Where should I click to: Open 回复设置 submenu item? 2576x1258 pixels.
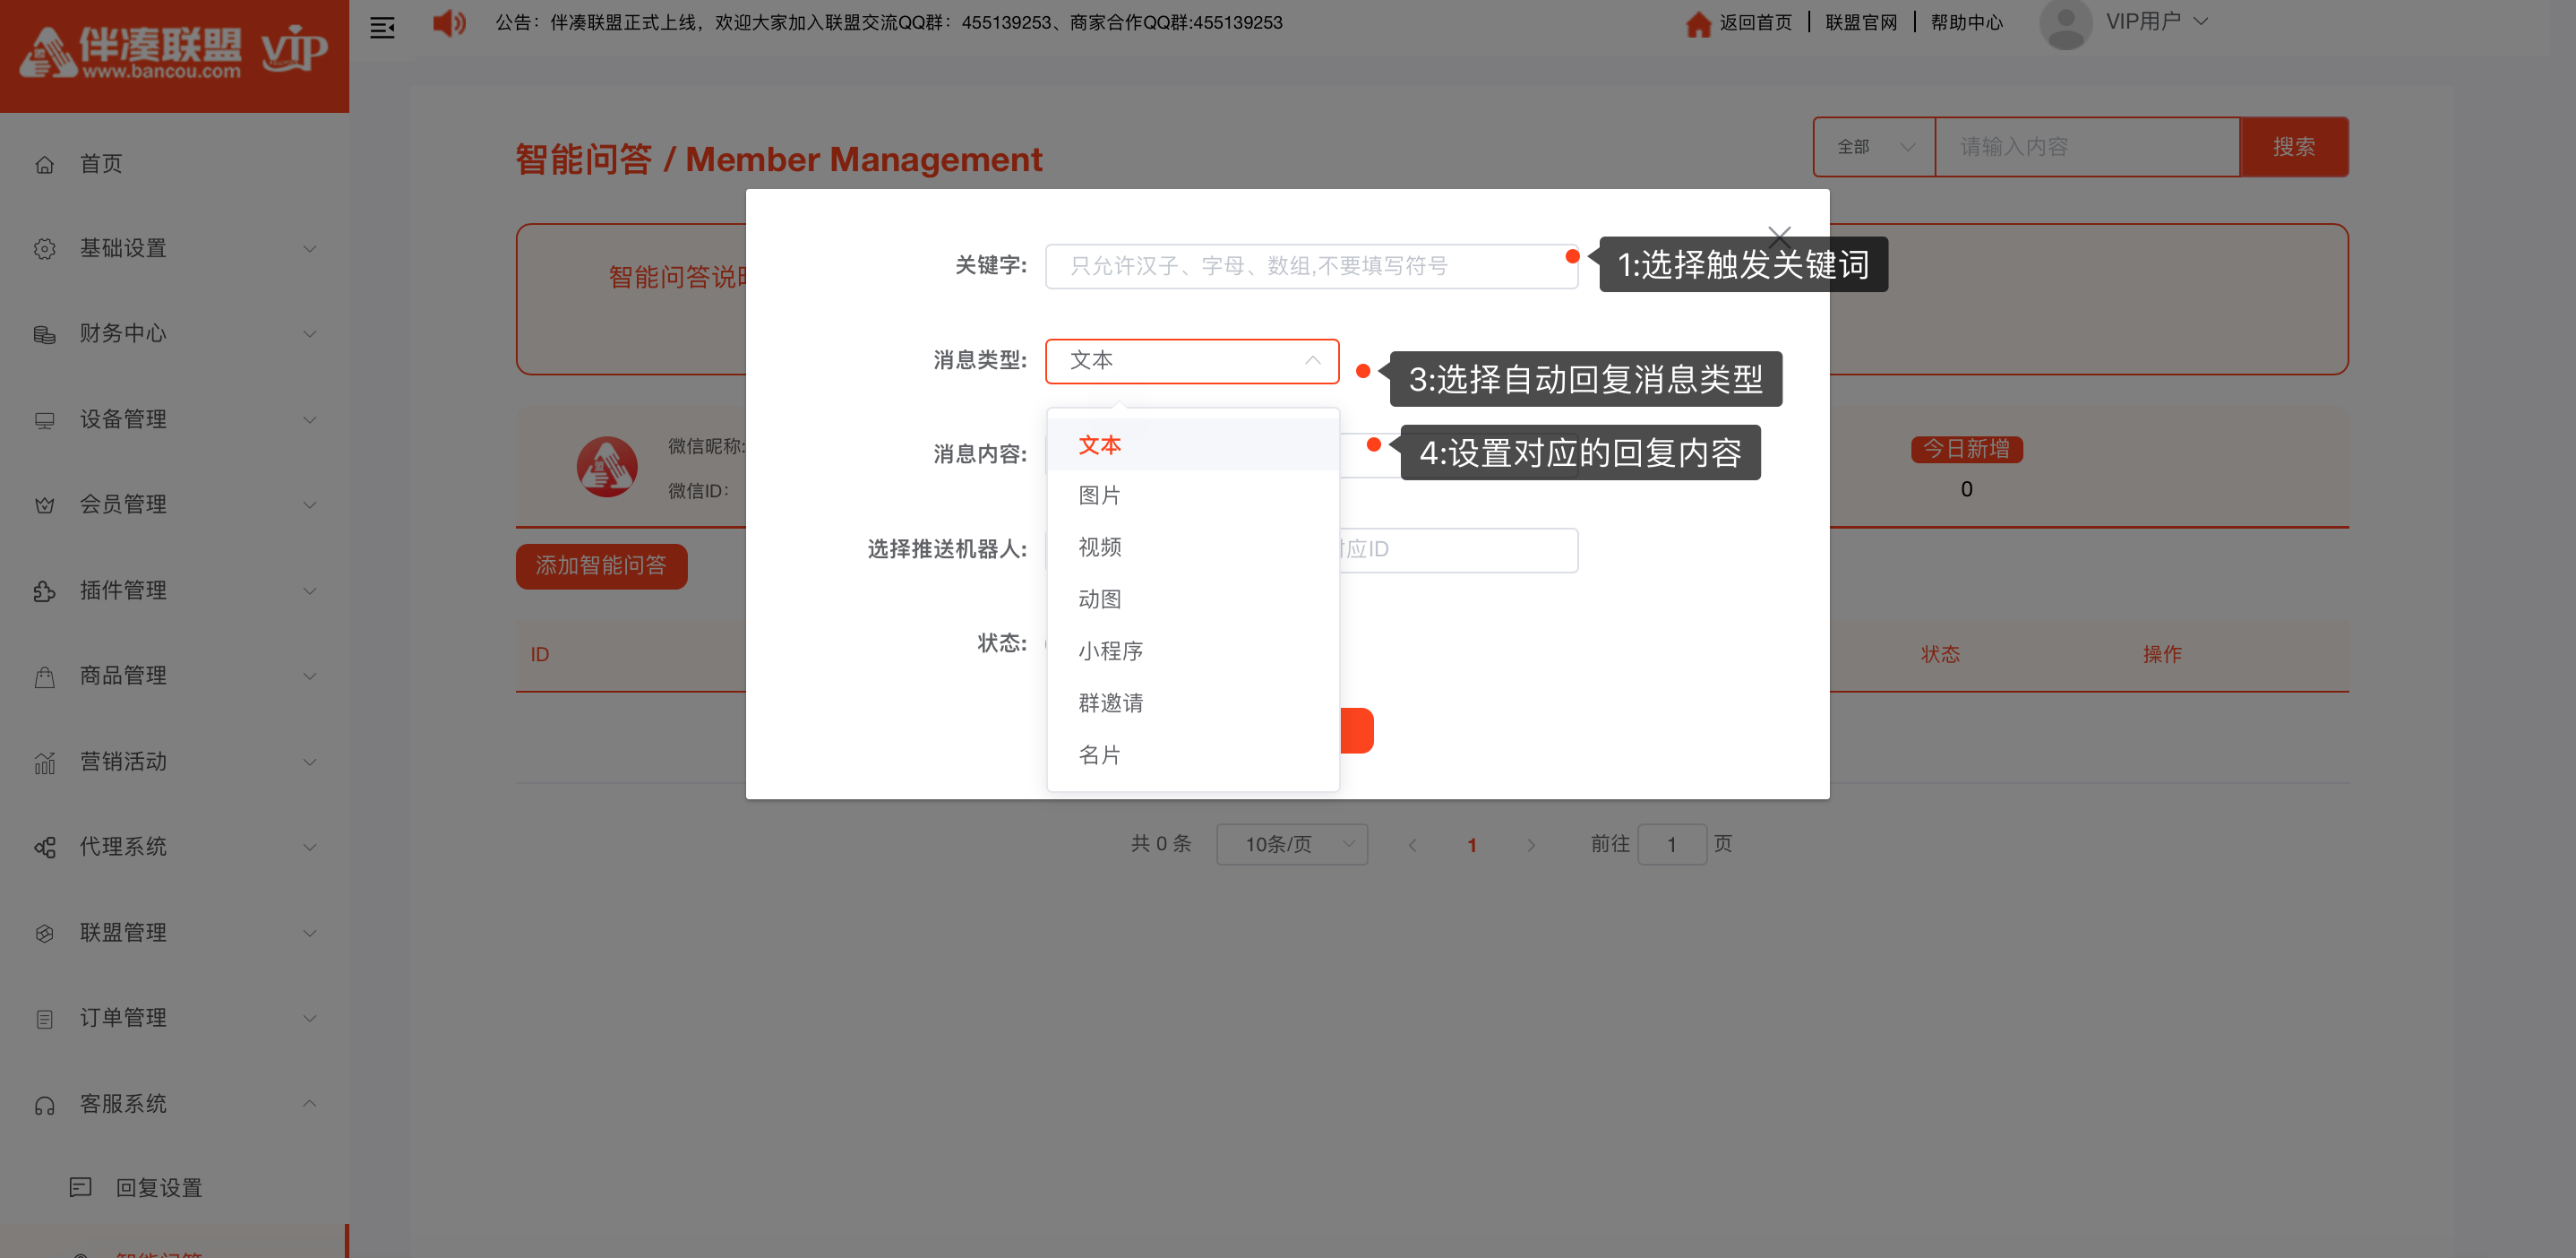174,1187
